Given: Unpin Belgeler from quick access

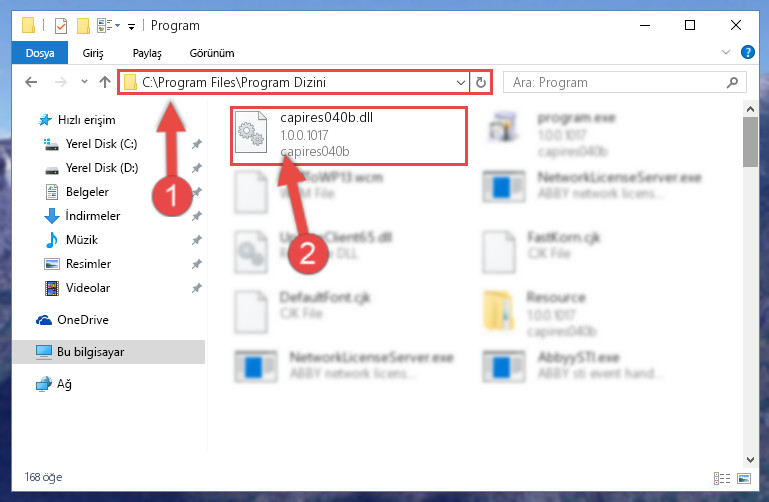Looking at the screenshot, I should click(197, 192).
